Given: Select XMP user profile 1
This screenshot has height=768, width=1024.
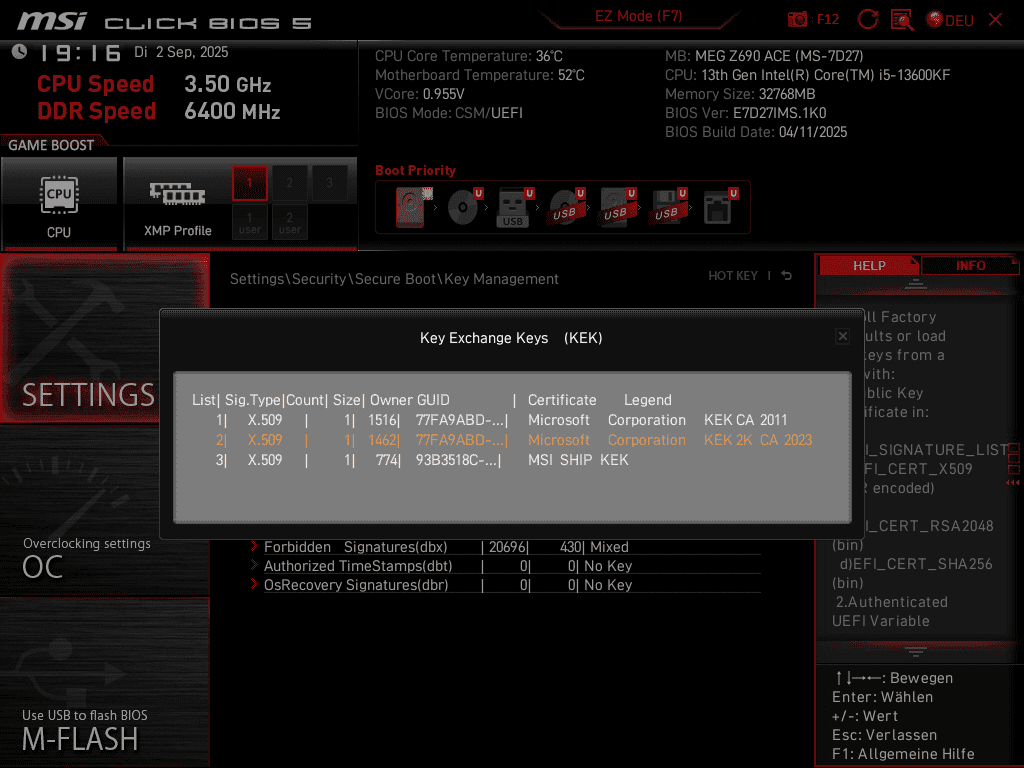Looking at the screenshot, I should 249,223.
